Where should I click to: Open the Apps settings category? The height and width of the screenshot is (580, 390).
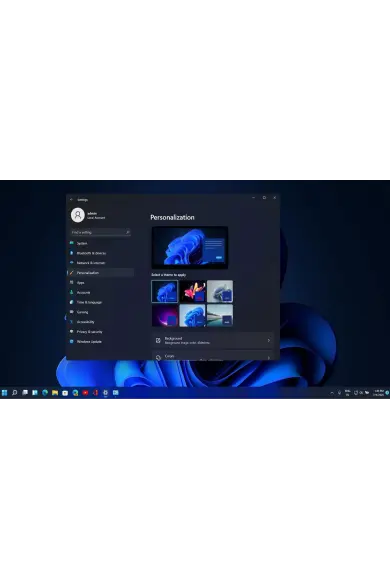click(100, 283)
